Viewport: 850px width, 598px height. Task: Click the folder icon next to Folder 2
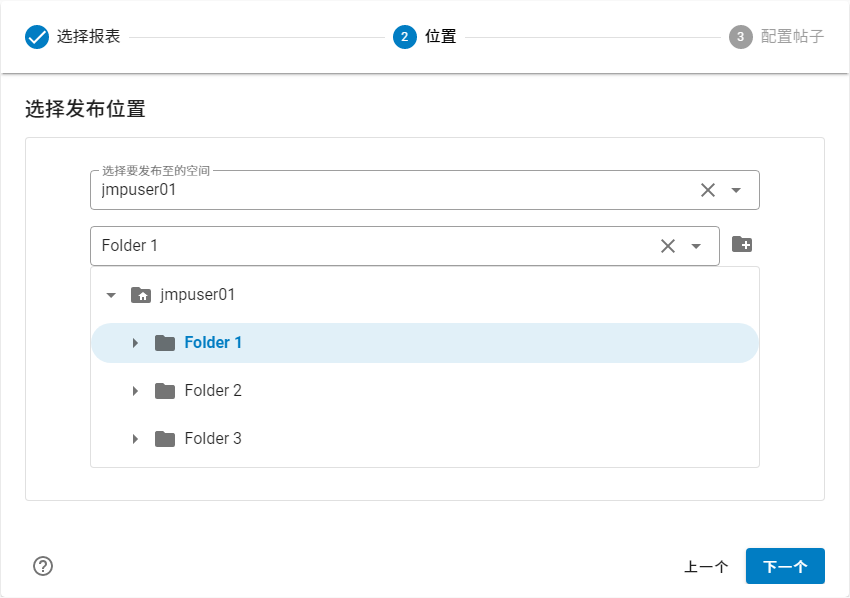[x=165, y=390]
